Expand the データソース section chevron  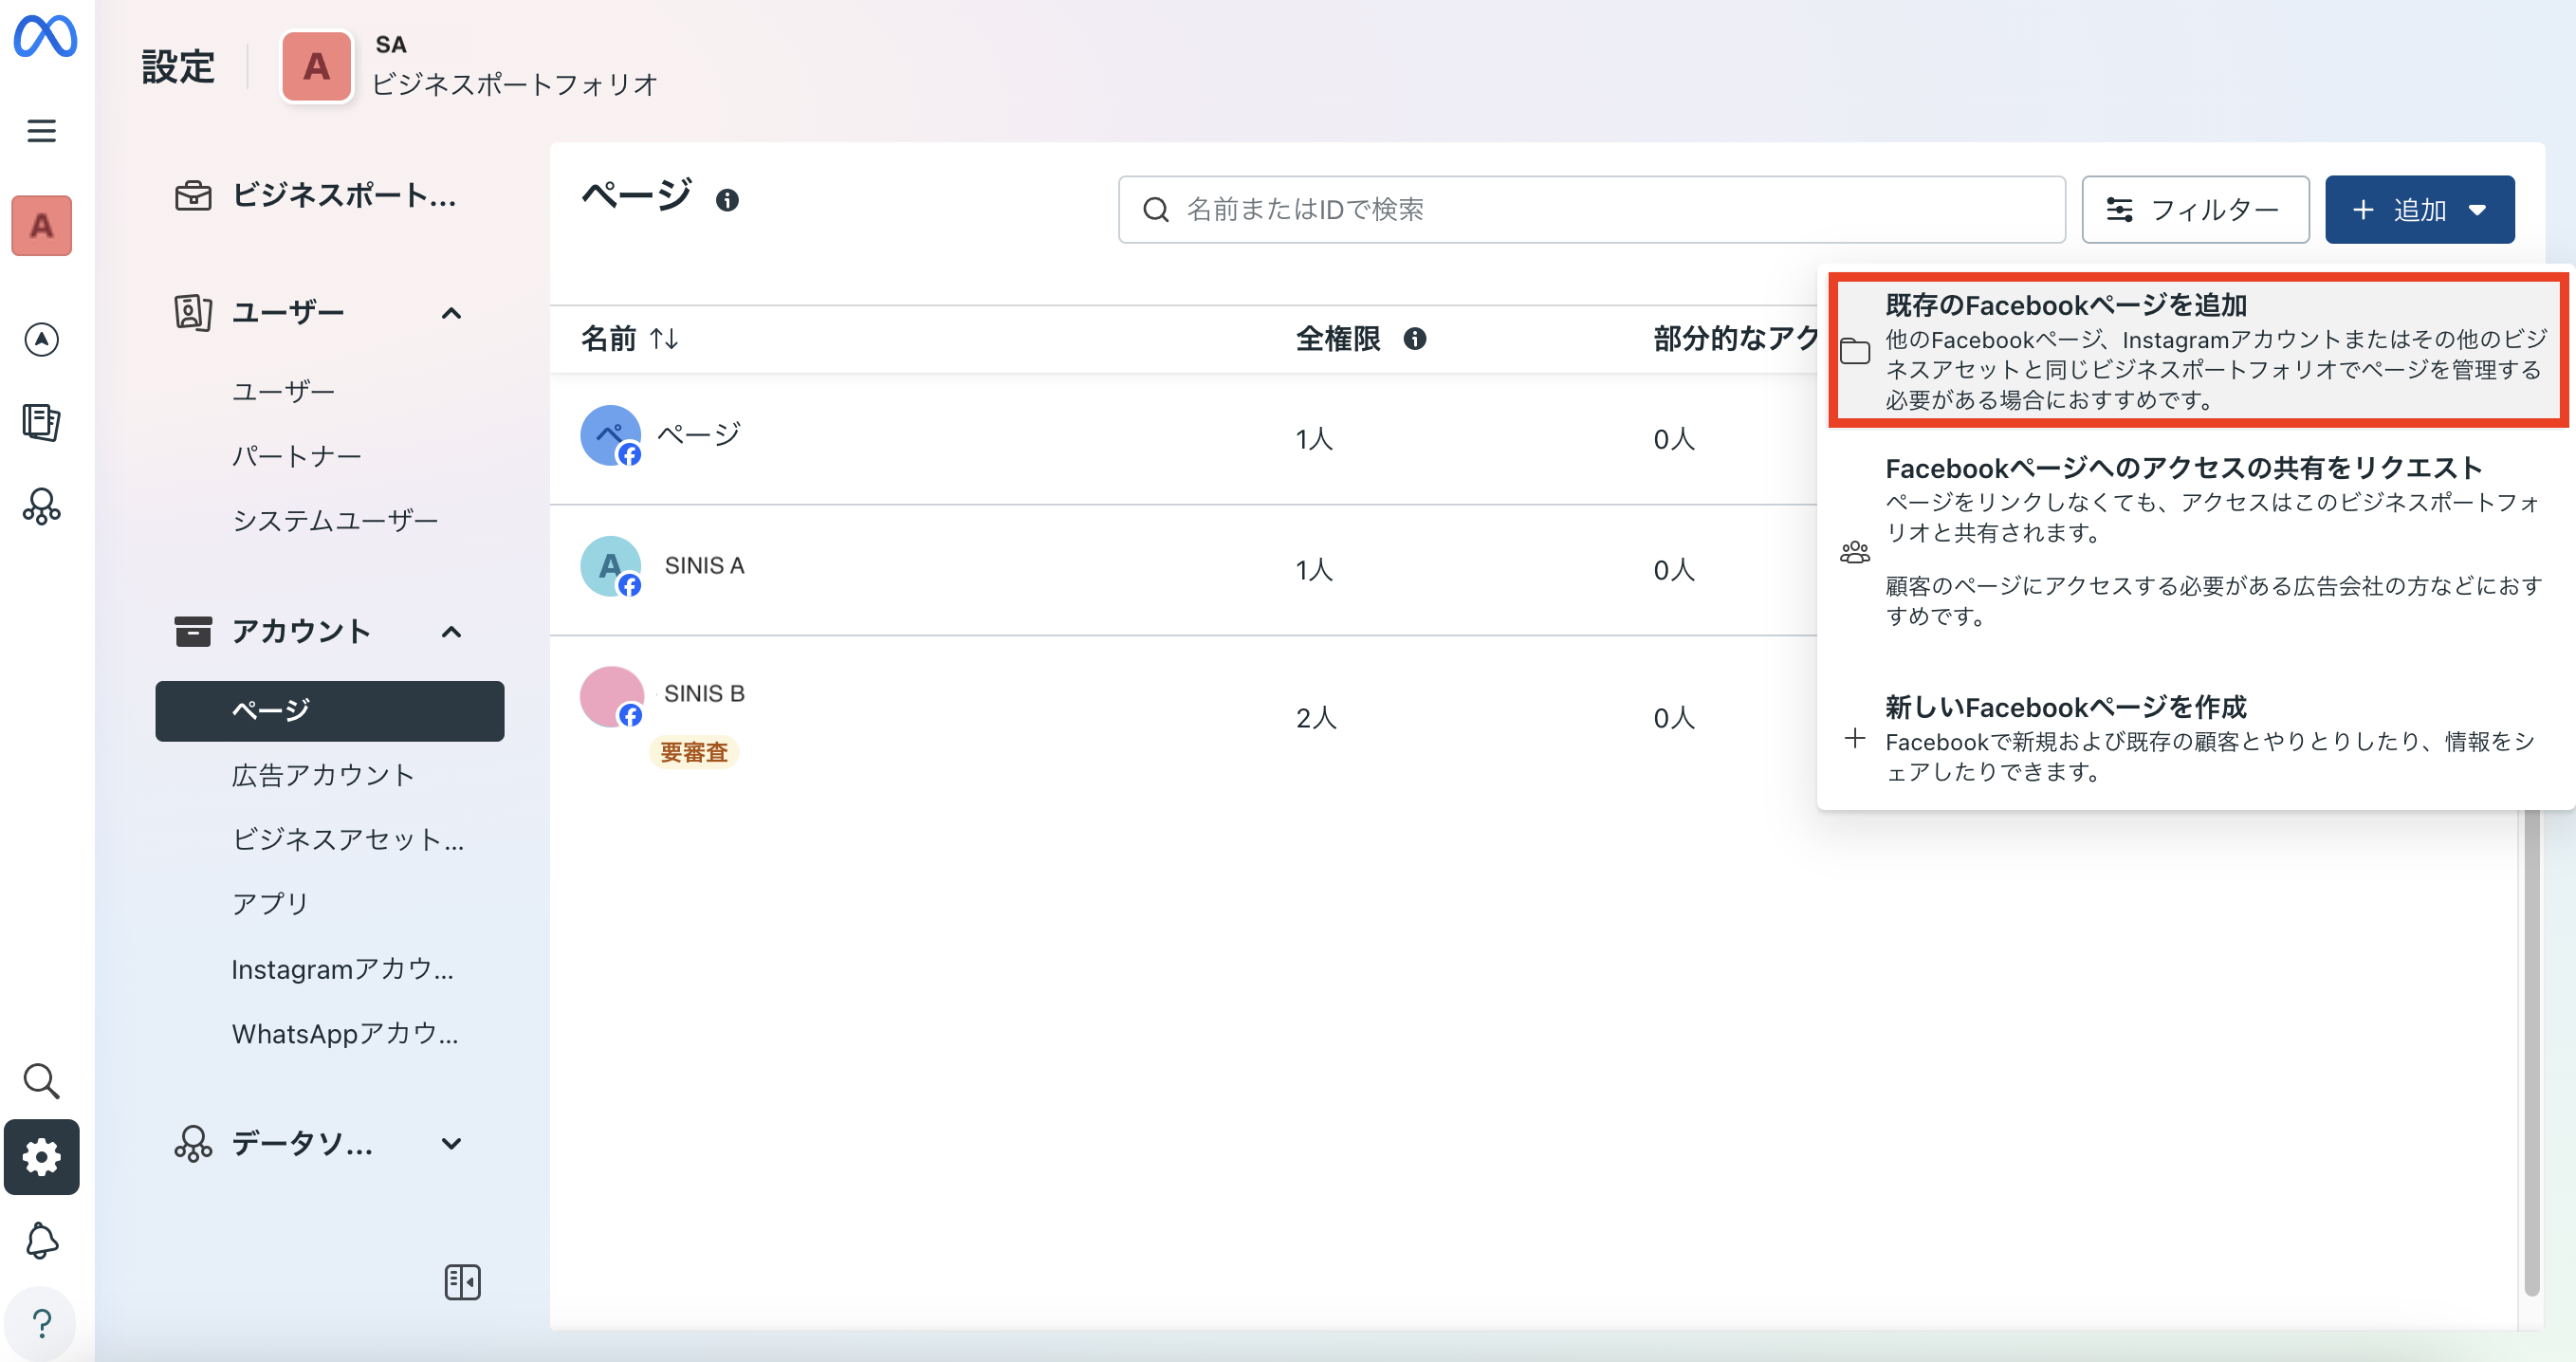451,1143
